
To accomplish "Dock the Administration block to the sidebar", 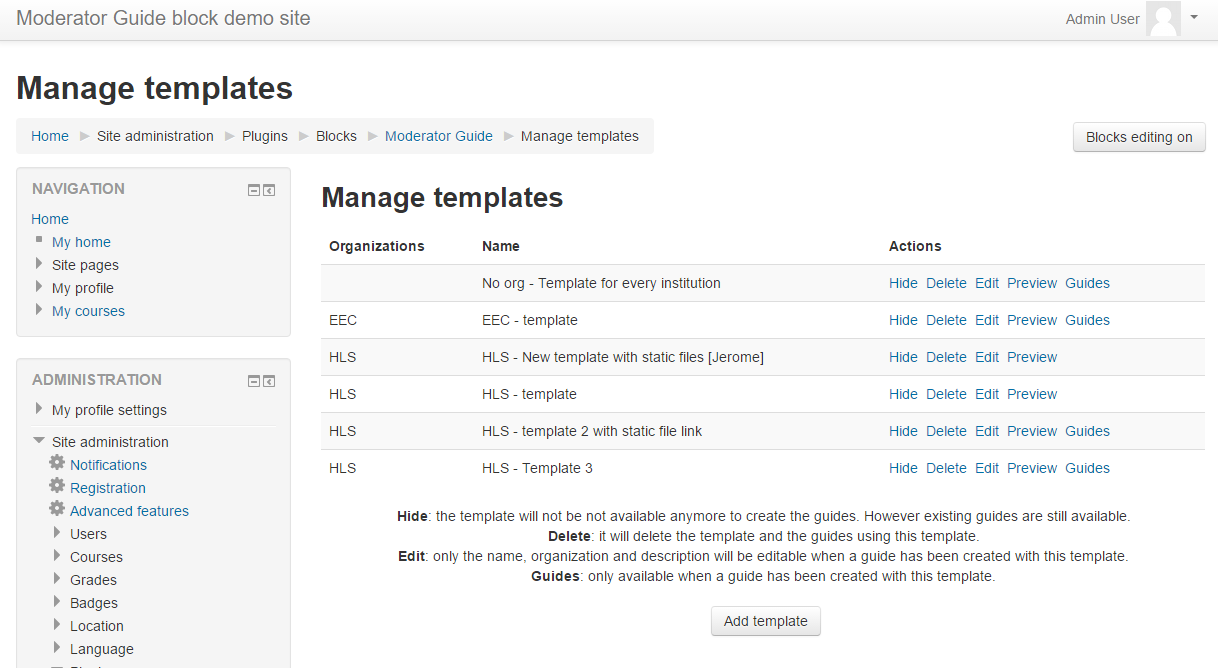I will coord(268,381).
